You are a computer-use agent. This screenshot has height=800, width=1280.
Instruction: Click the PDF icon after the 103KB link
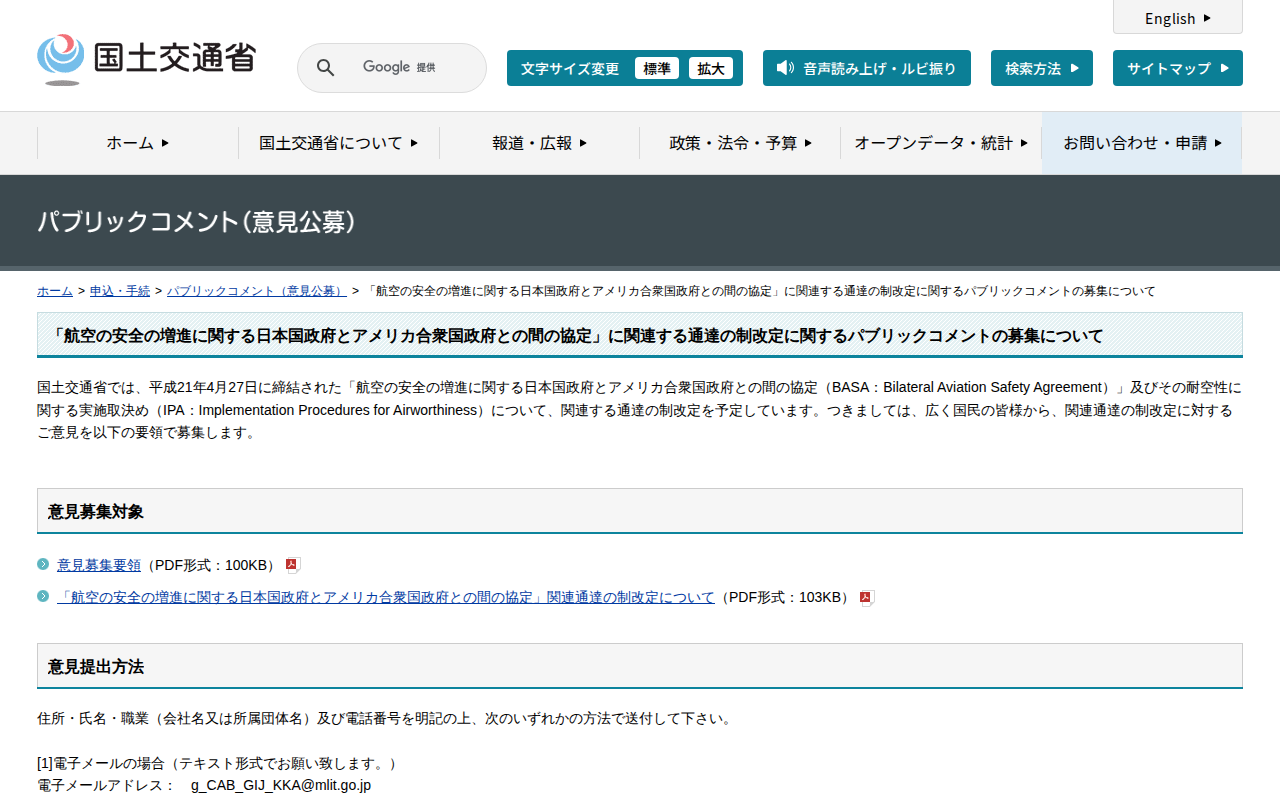pos(866,598)
